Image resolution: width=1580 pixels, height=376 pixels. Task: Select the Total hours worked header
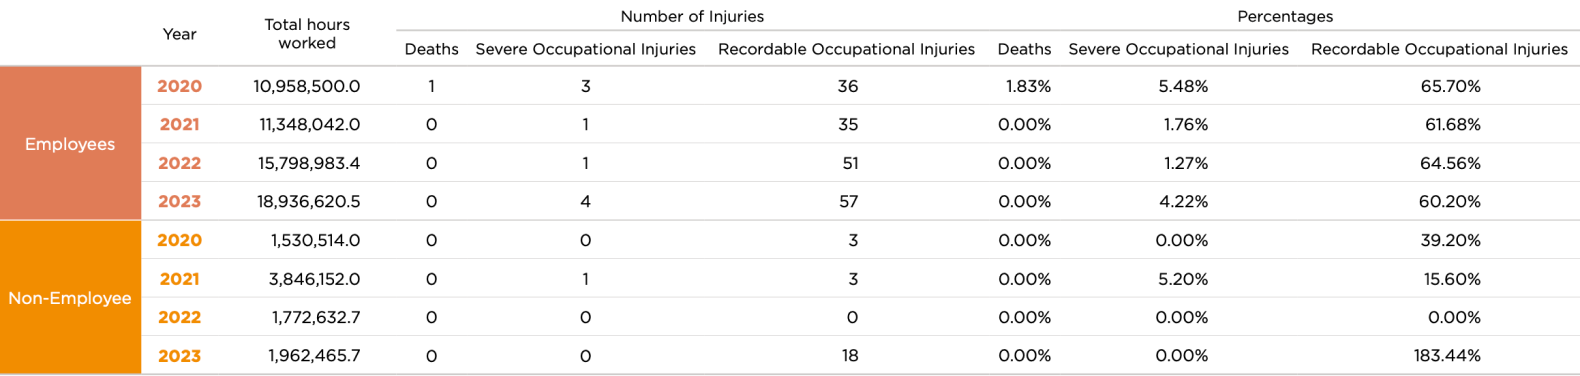[x=307, y=34]
